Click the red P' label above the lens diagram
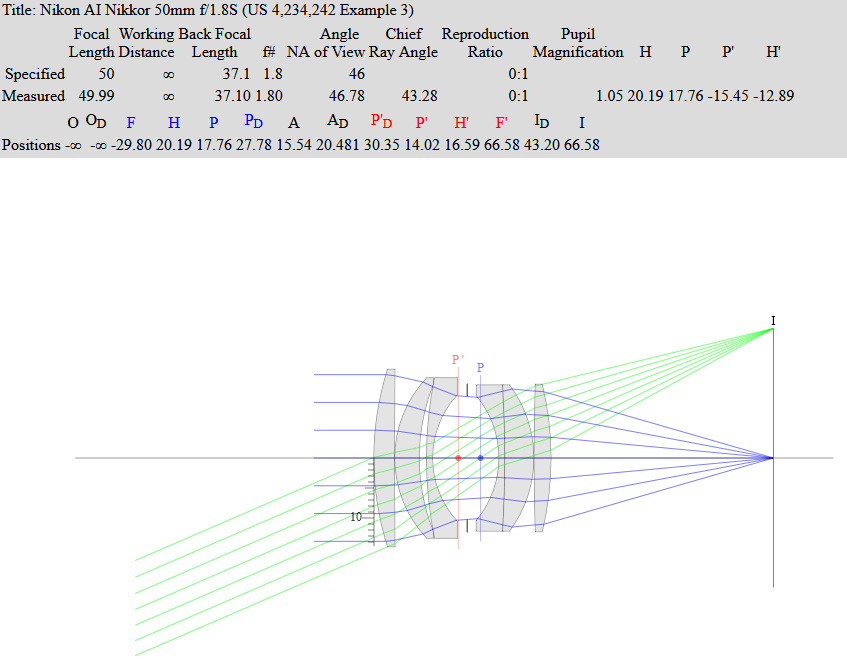 458,359
